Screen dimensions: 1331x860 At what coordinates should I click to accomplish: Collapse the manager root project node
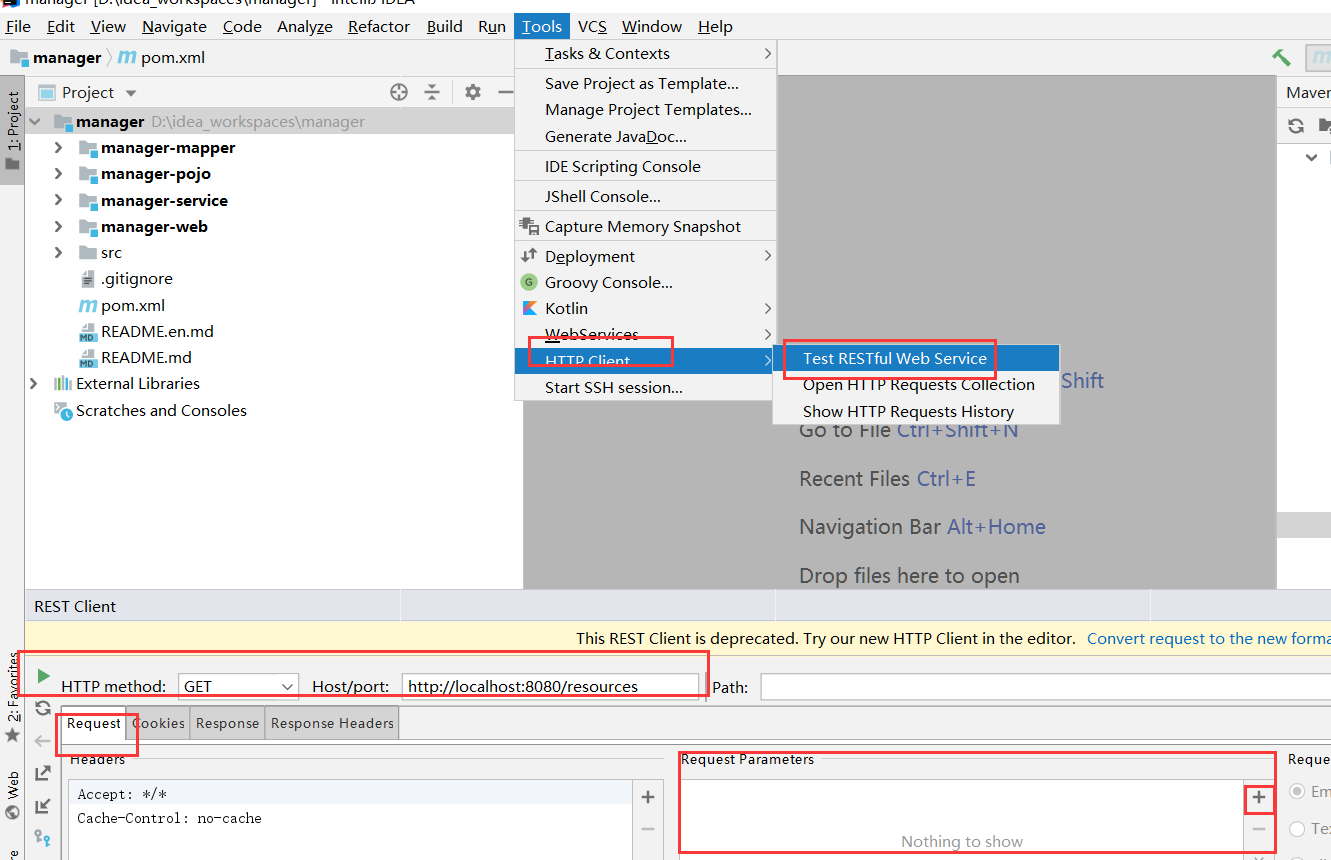pos(35,122)
